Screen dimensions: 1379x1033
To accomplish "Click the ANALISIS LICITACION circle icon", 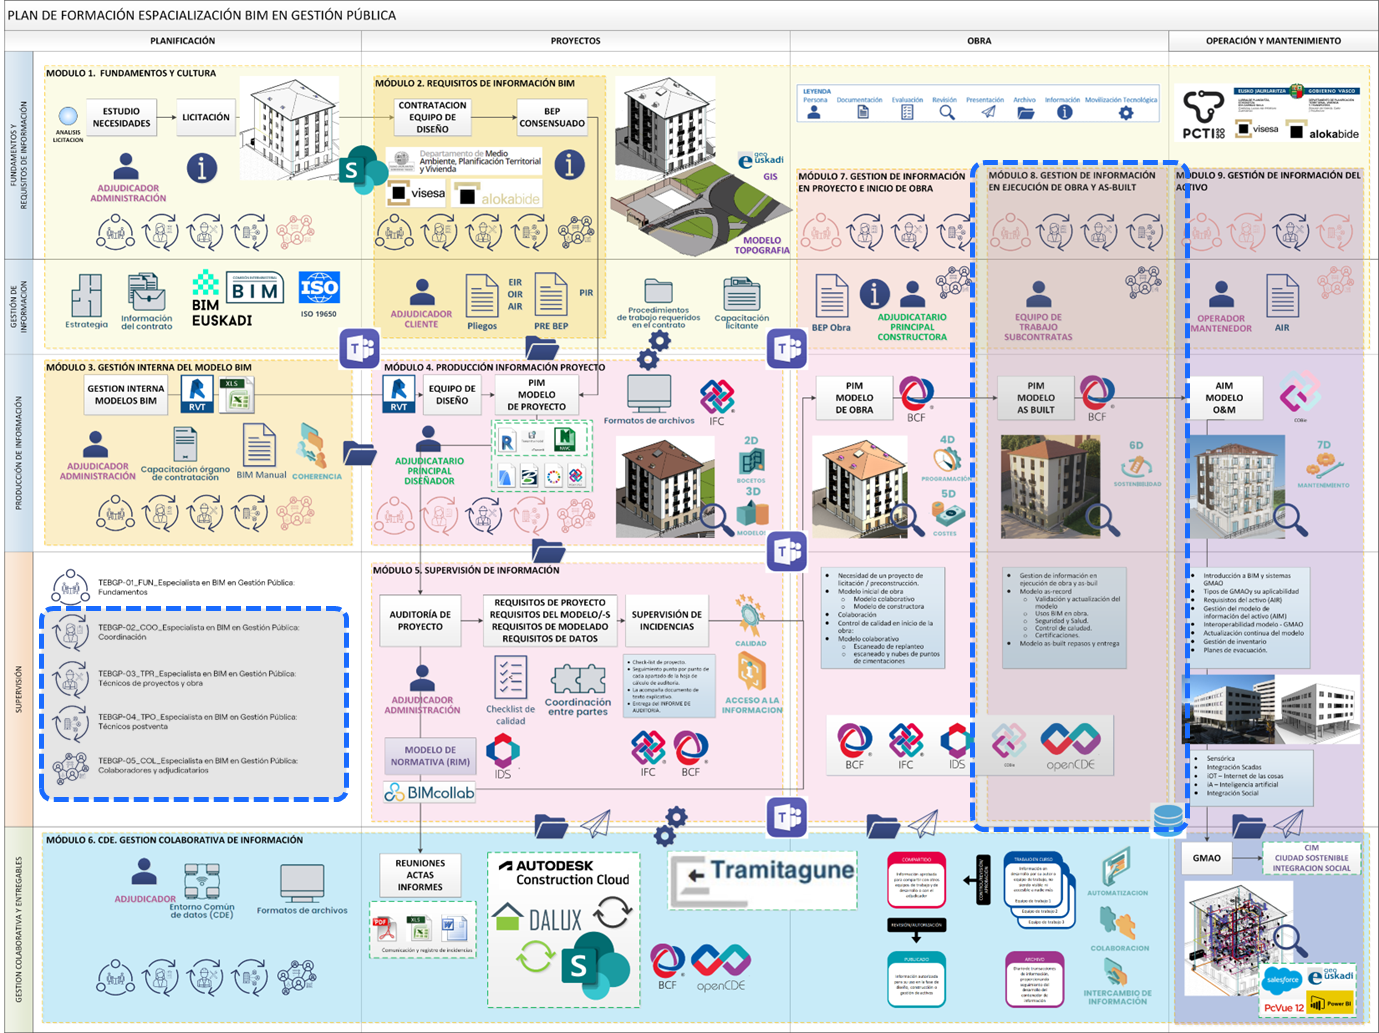I will click(x=68, y=117).
